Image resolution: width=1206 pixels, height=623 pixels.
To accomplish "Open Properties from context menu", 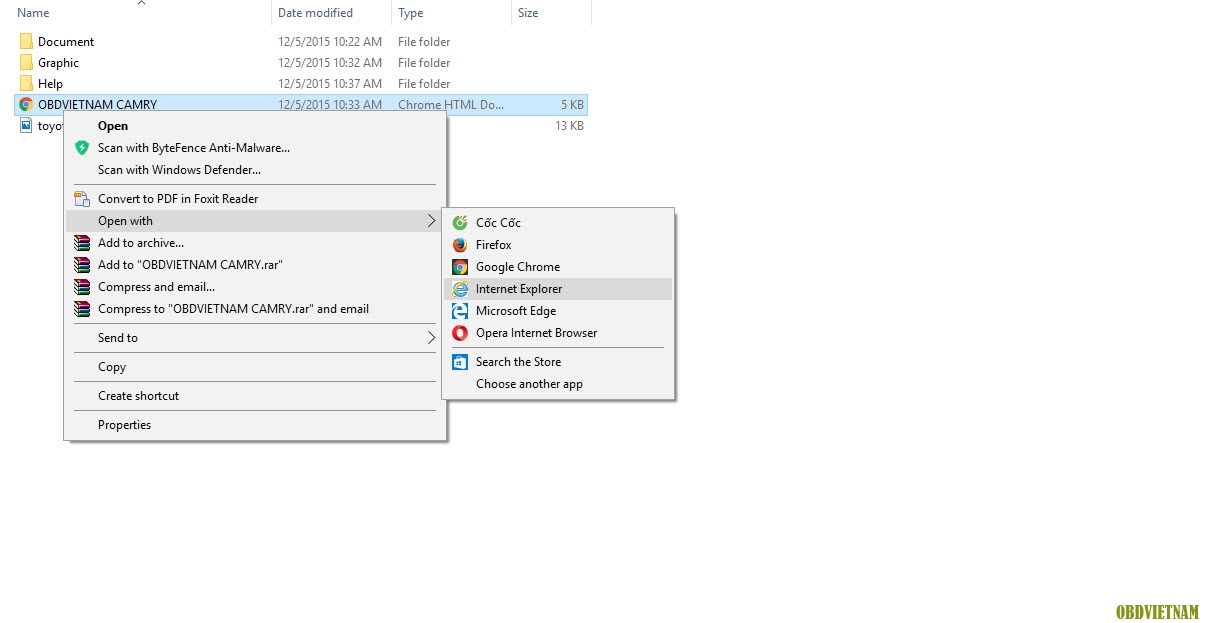I will pyautogui.click(x=255, y=424).
